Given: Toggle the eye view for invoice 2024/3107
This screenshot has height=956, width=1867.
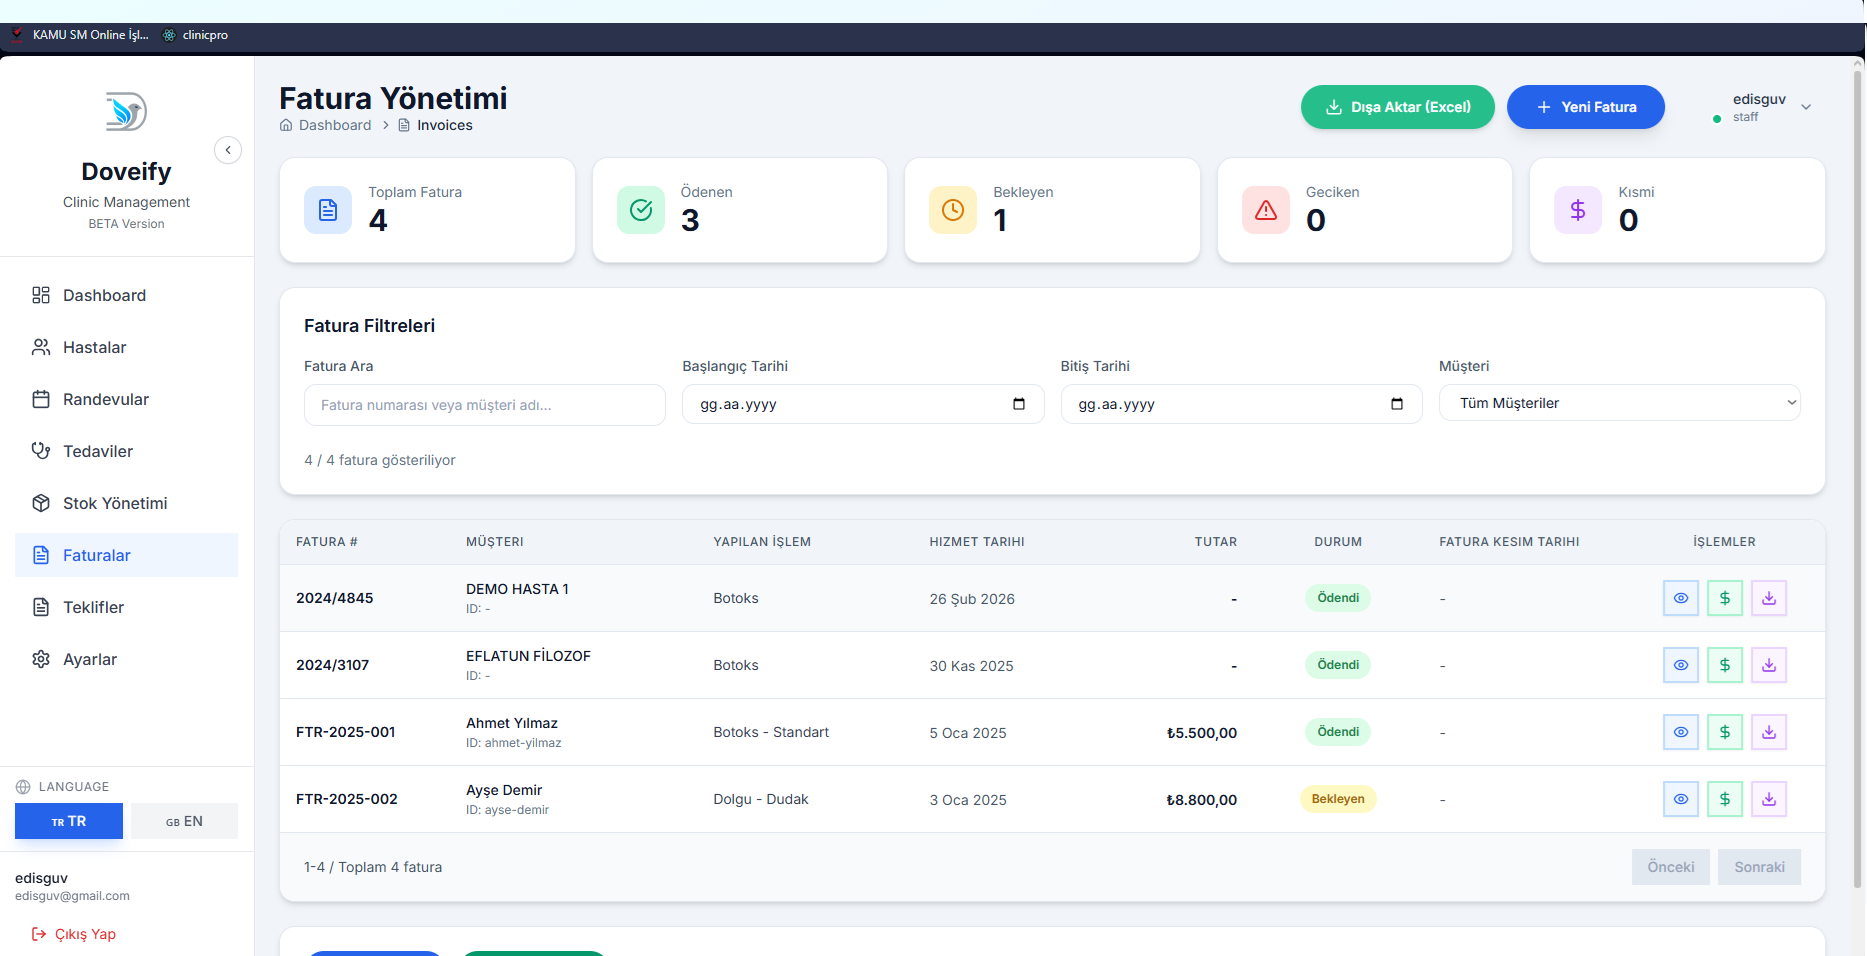Looking at the screenshot, I should click(1681, 664).
